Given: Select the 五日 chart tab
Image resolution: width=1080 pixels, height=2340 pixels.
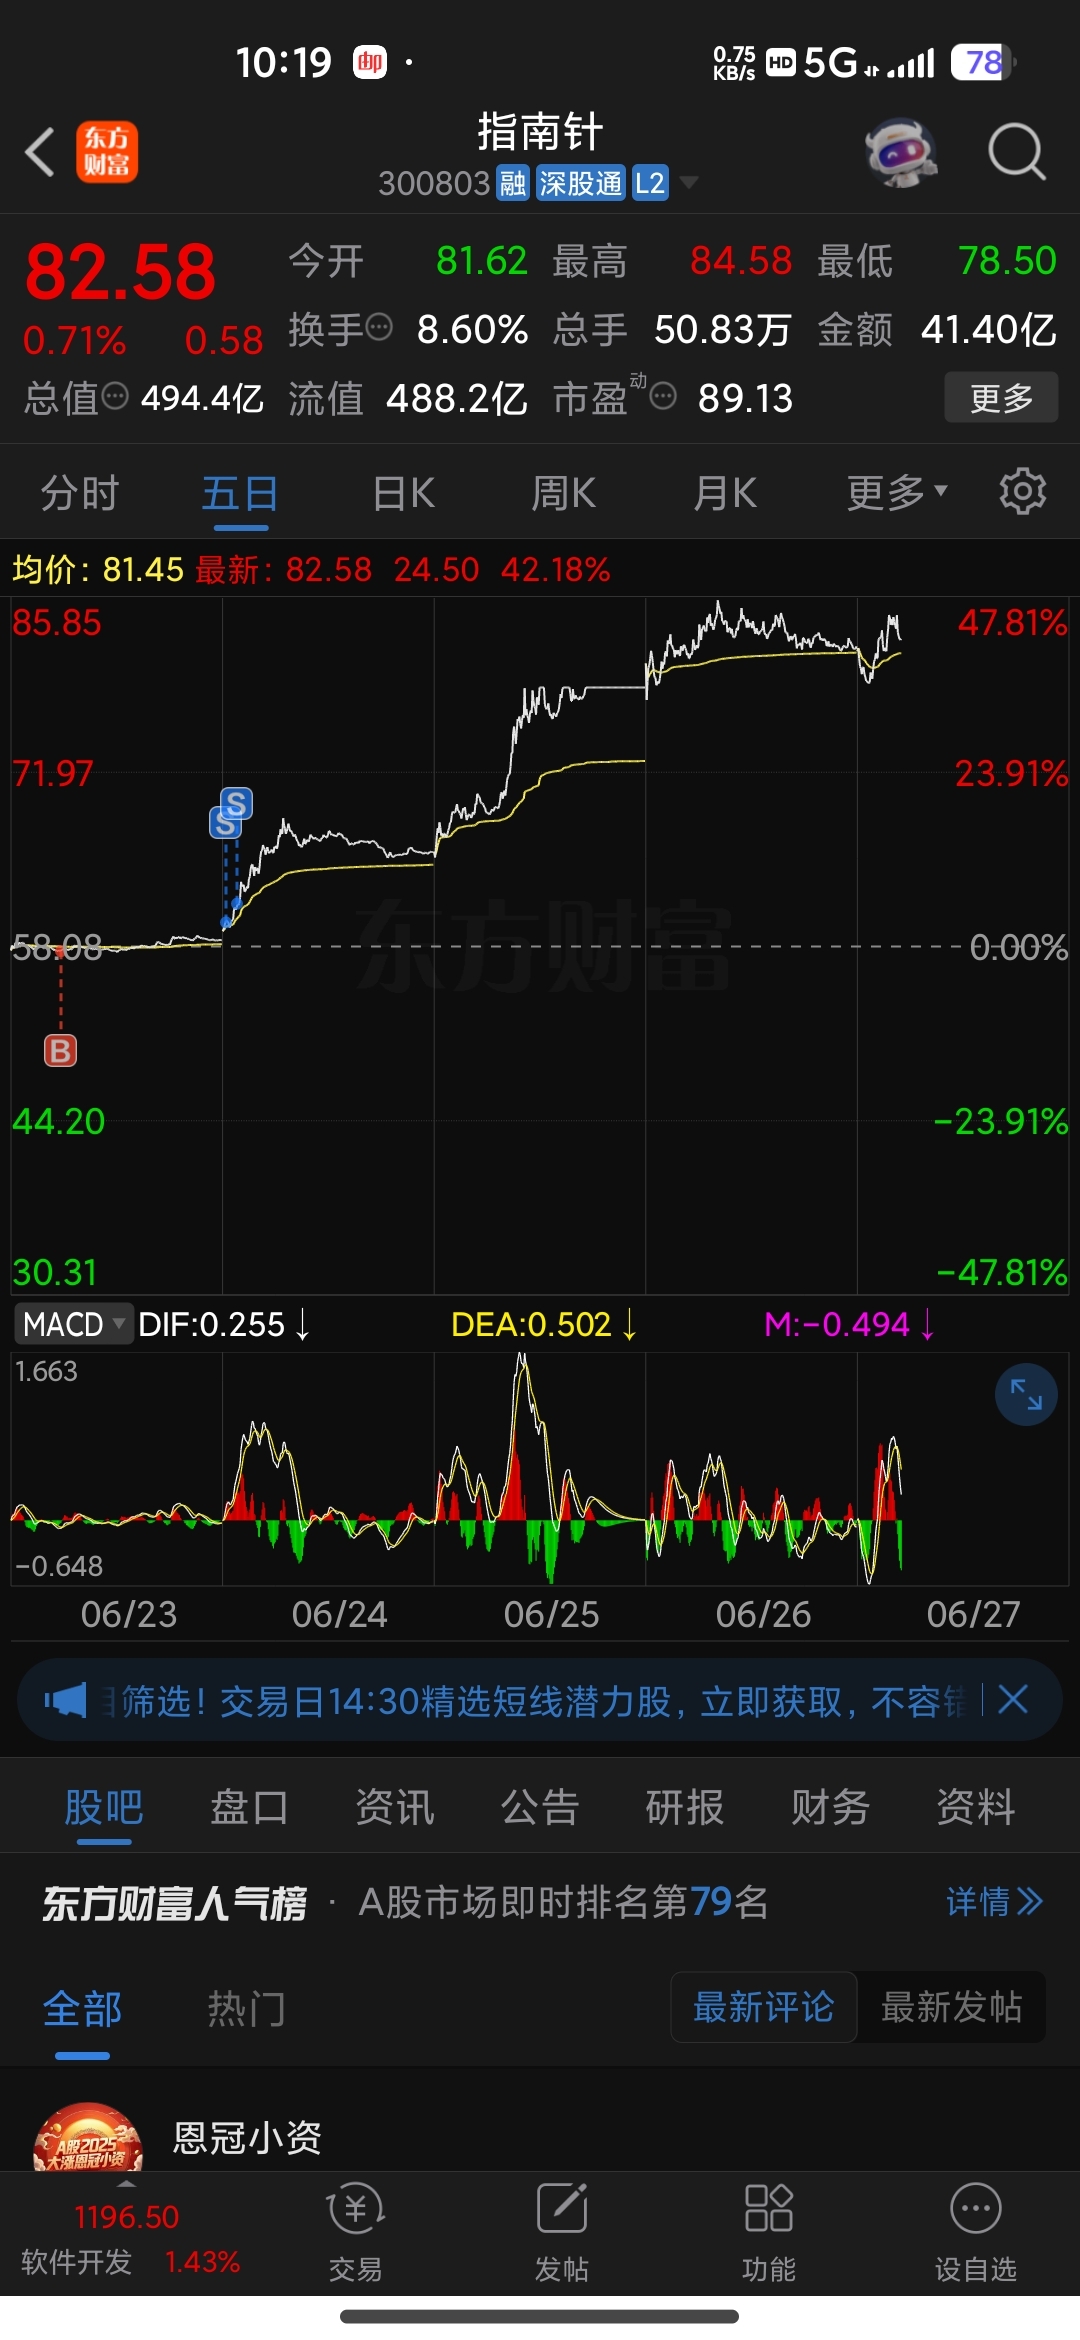Looking at the screenshot, I should (x=240, y=493).
